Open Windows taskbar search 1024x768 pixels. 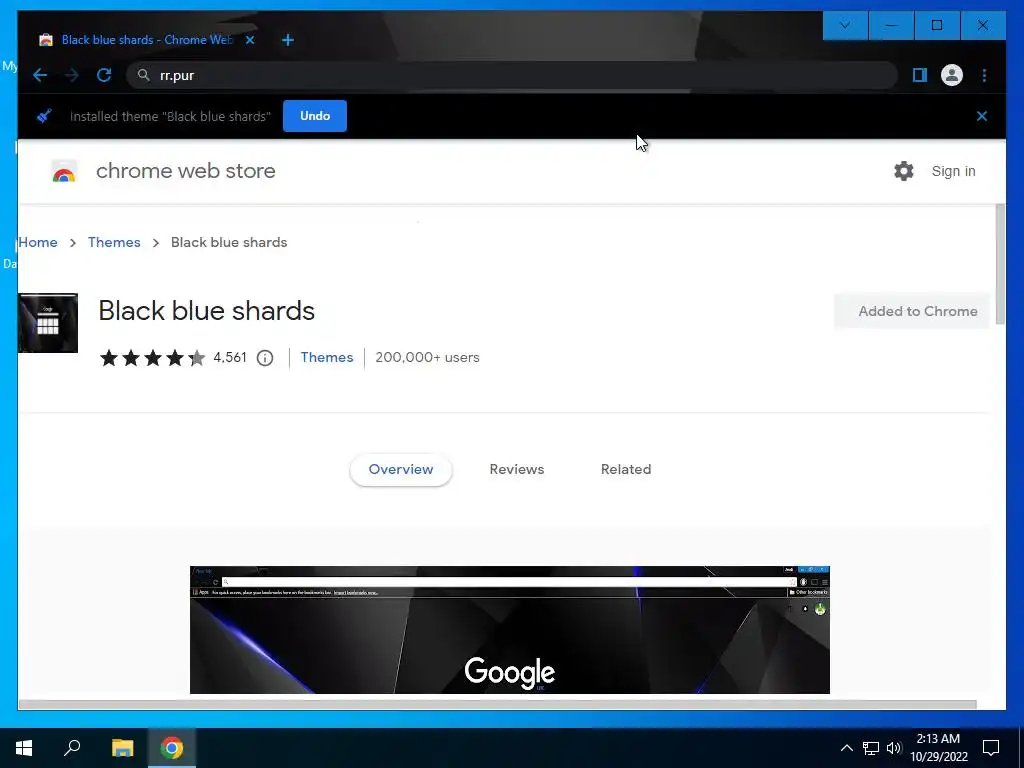72,748
